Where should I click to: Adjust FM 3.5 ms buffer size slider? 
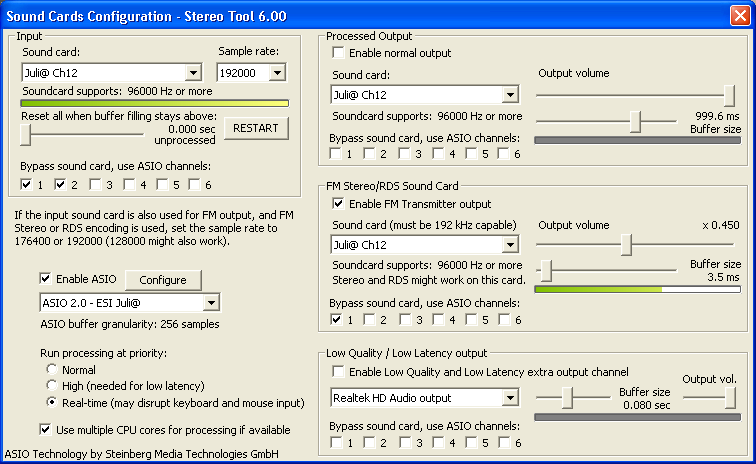pos(546,271)
